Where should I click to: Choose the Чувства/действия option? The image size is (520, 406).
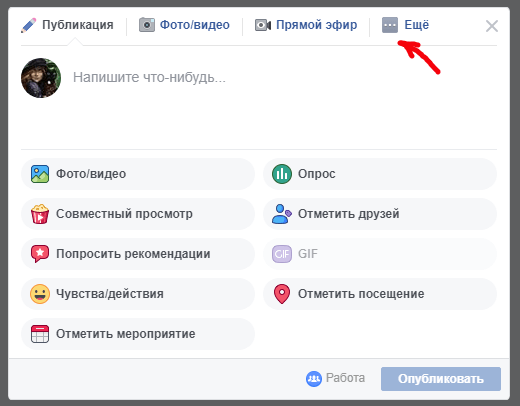click(x=138, y=294)
